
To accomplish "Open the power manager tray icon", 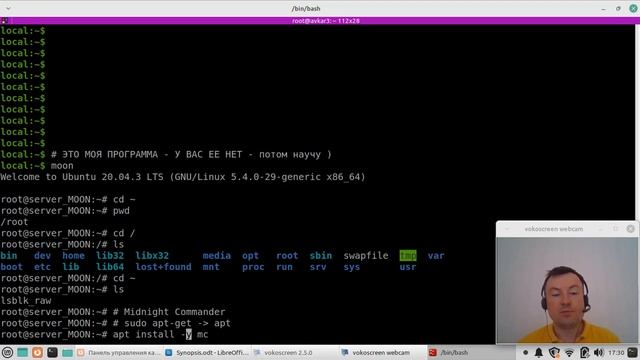I will 584,352.
